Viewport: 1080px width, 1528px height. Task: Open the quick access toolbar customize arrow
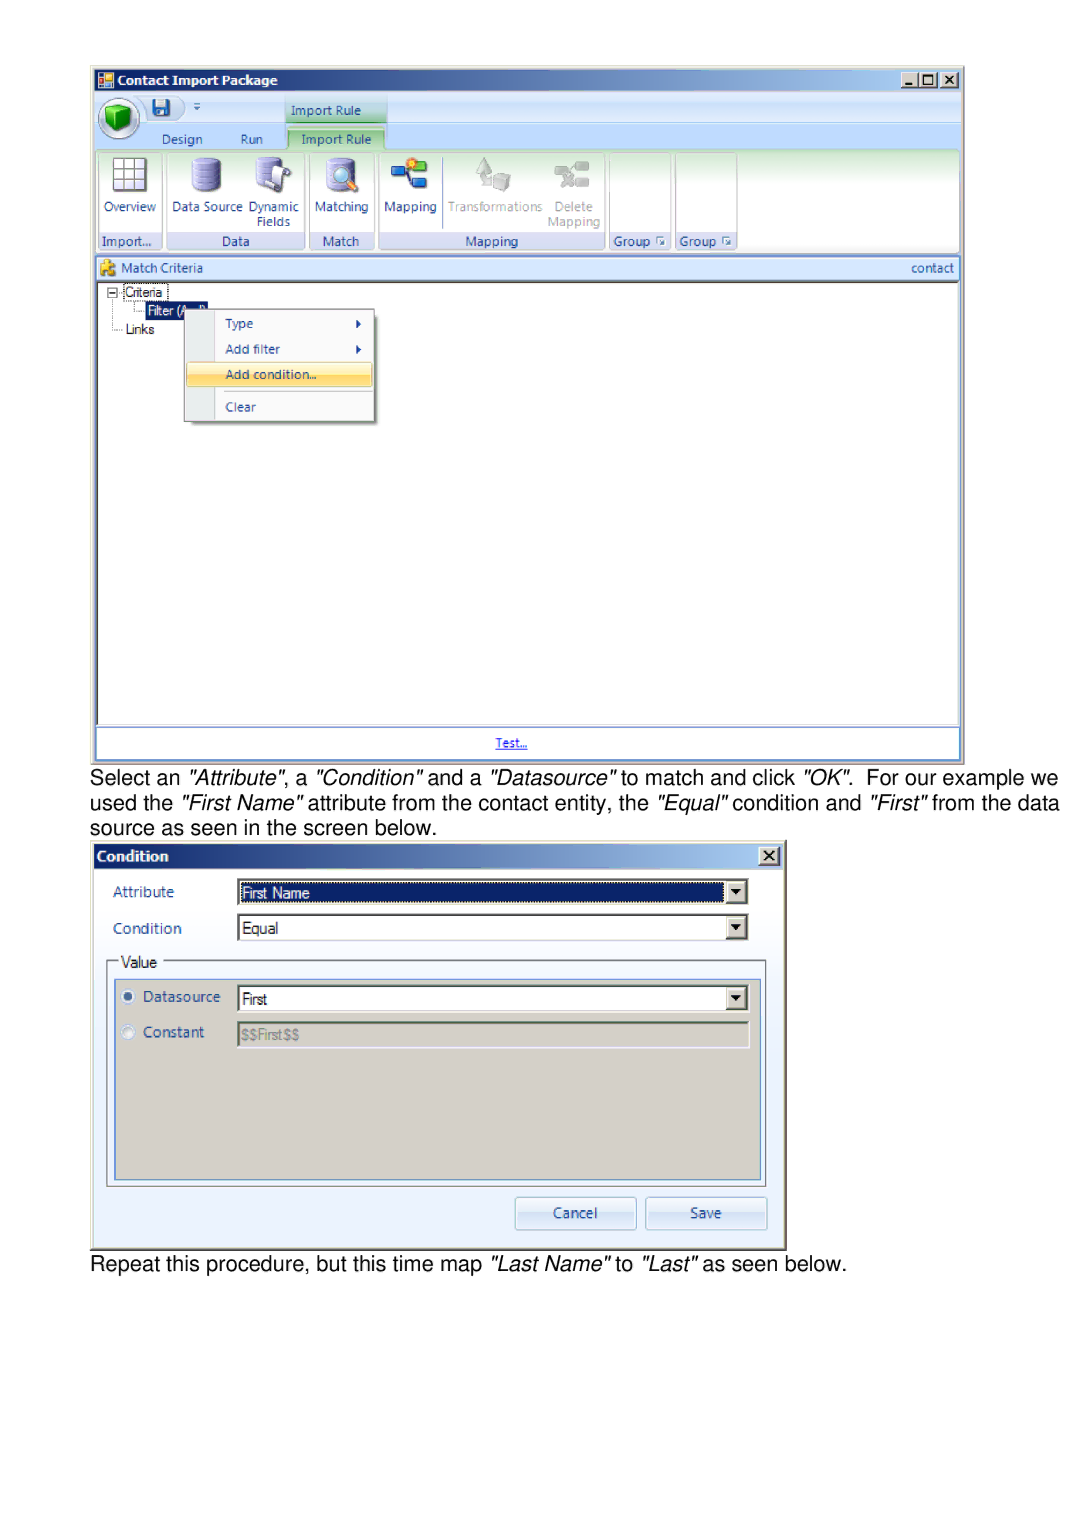tap(197, 106)
